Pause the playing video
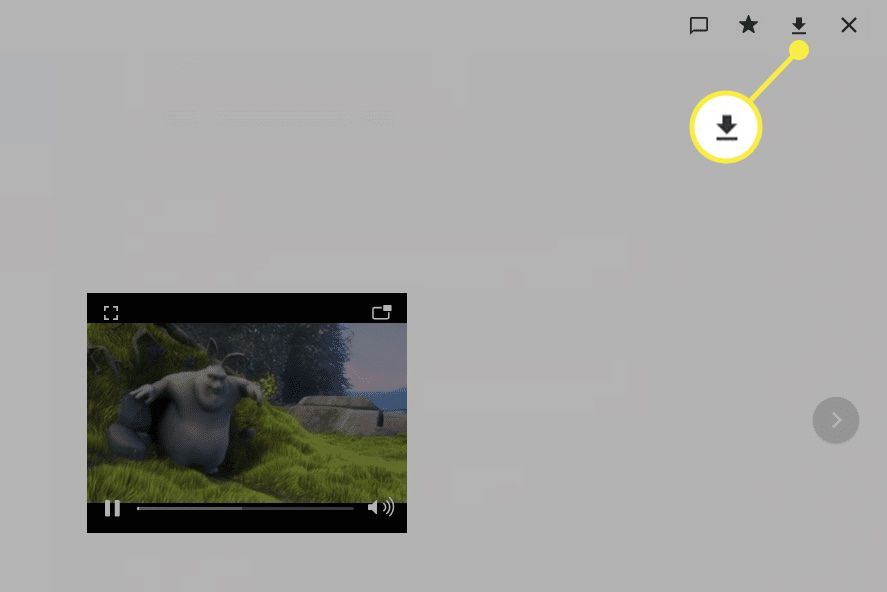Image resolution: width=887 pixels, height=592 pixels. point(112,508)
